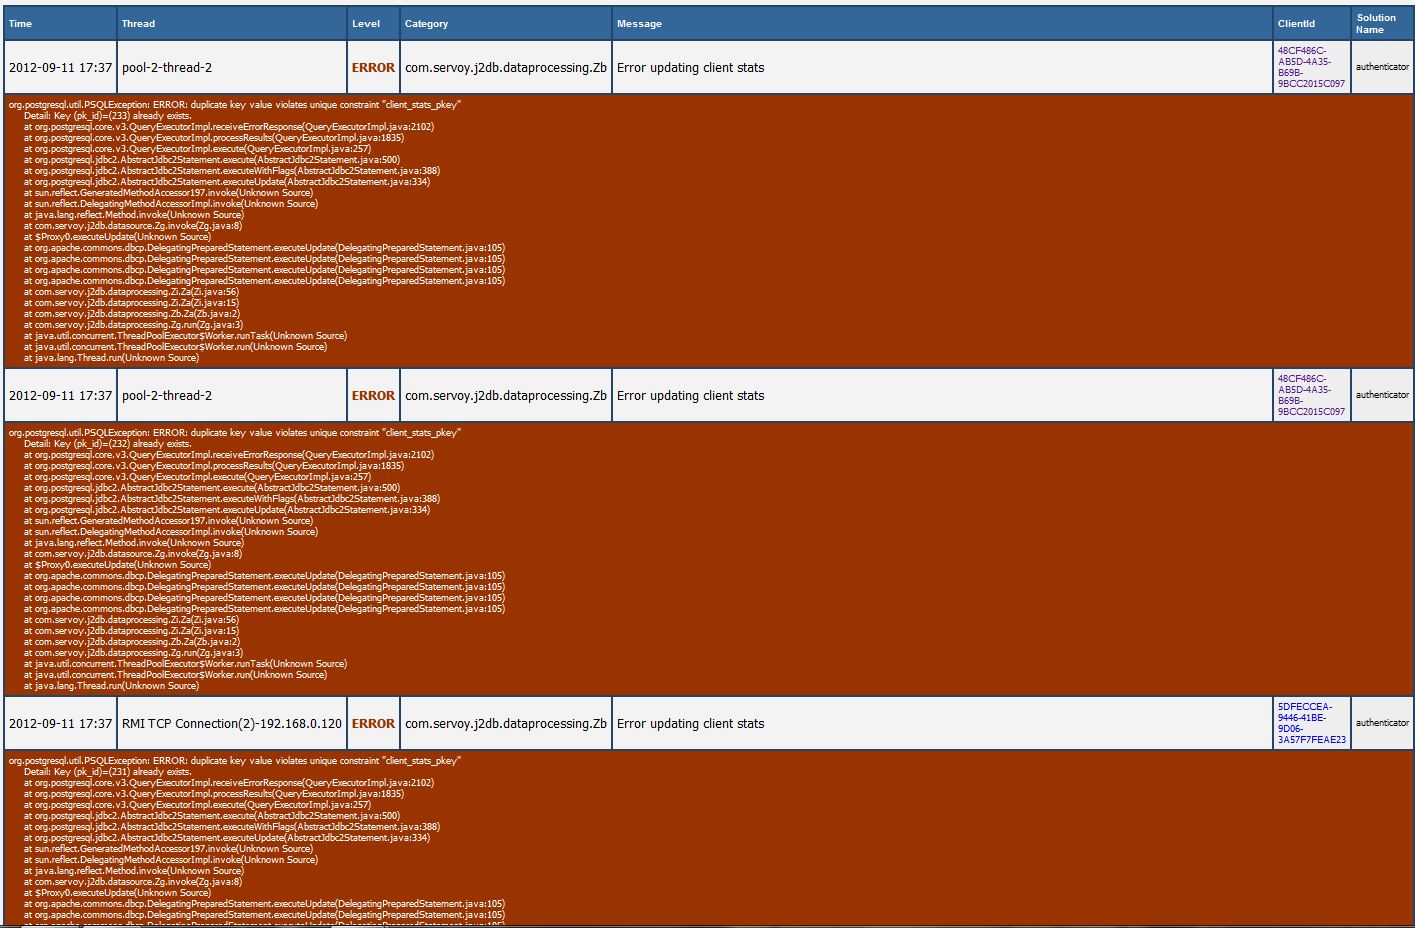Select 'authenticator' above the pk_id 233 trace
Viewport: 1415px width, 928px height.
tap(1382, 67)
